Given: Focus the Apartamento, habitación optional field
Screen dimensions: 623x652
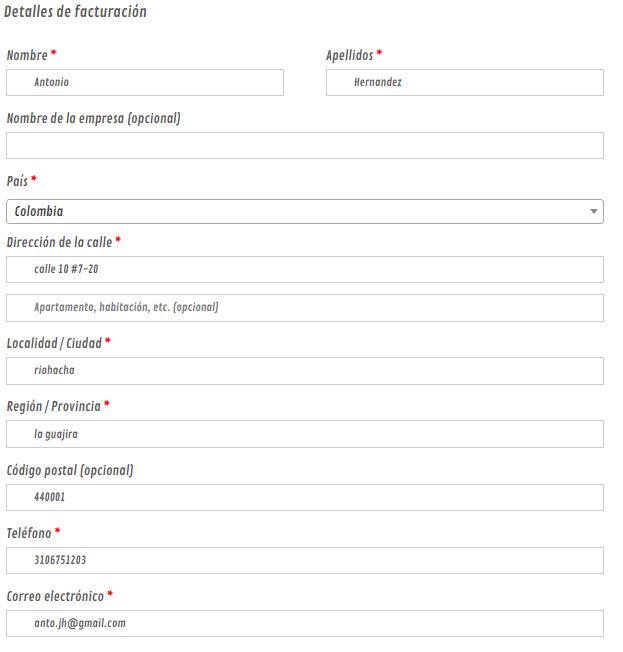Looking at the screenshot, I should [305, 308].
